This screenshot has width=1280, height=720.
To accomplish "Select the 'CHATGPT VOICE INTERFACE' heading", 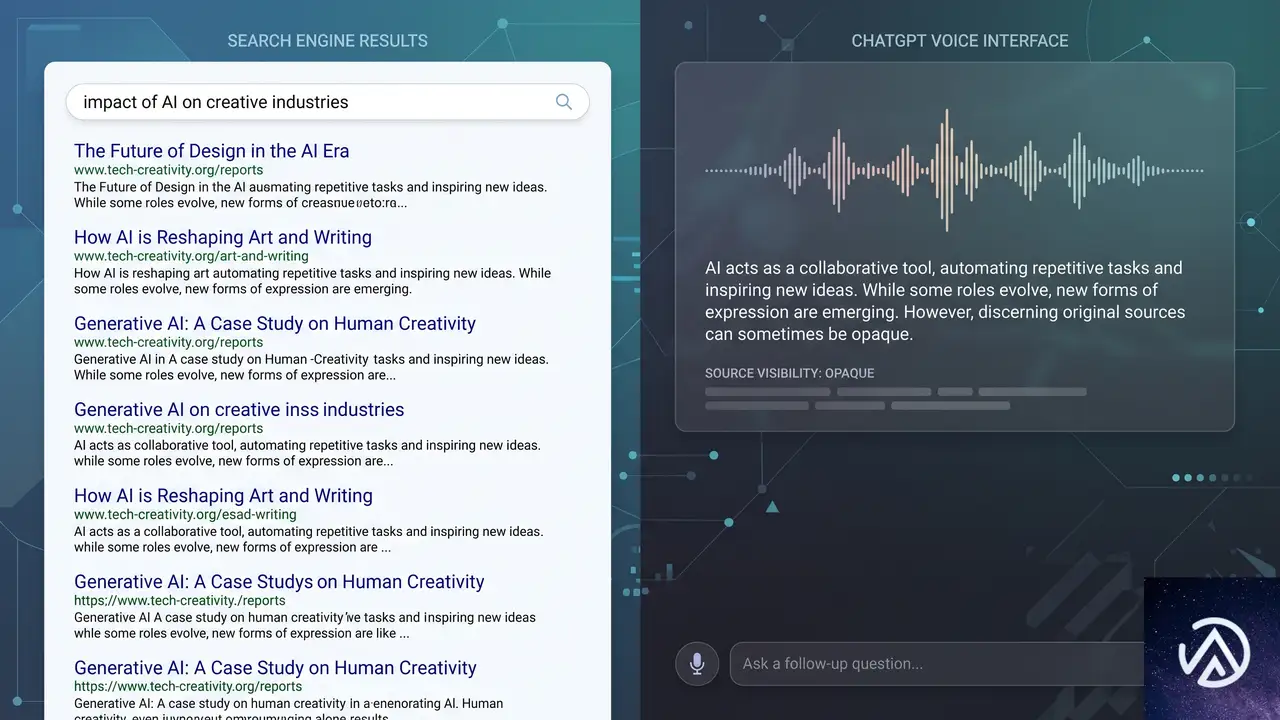I will 960,41.
